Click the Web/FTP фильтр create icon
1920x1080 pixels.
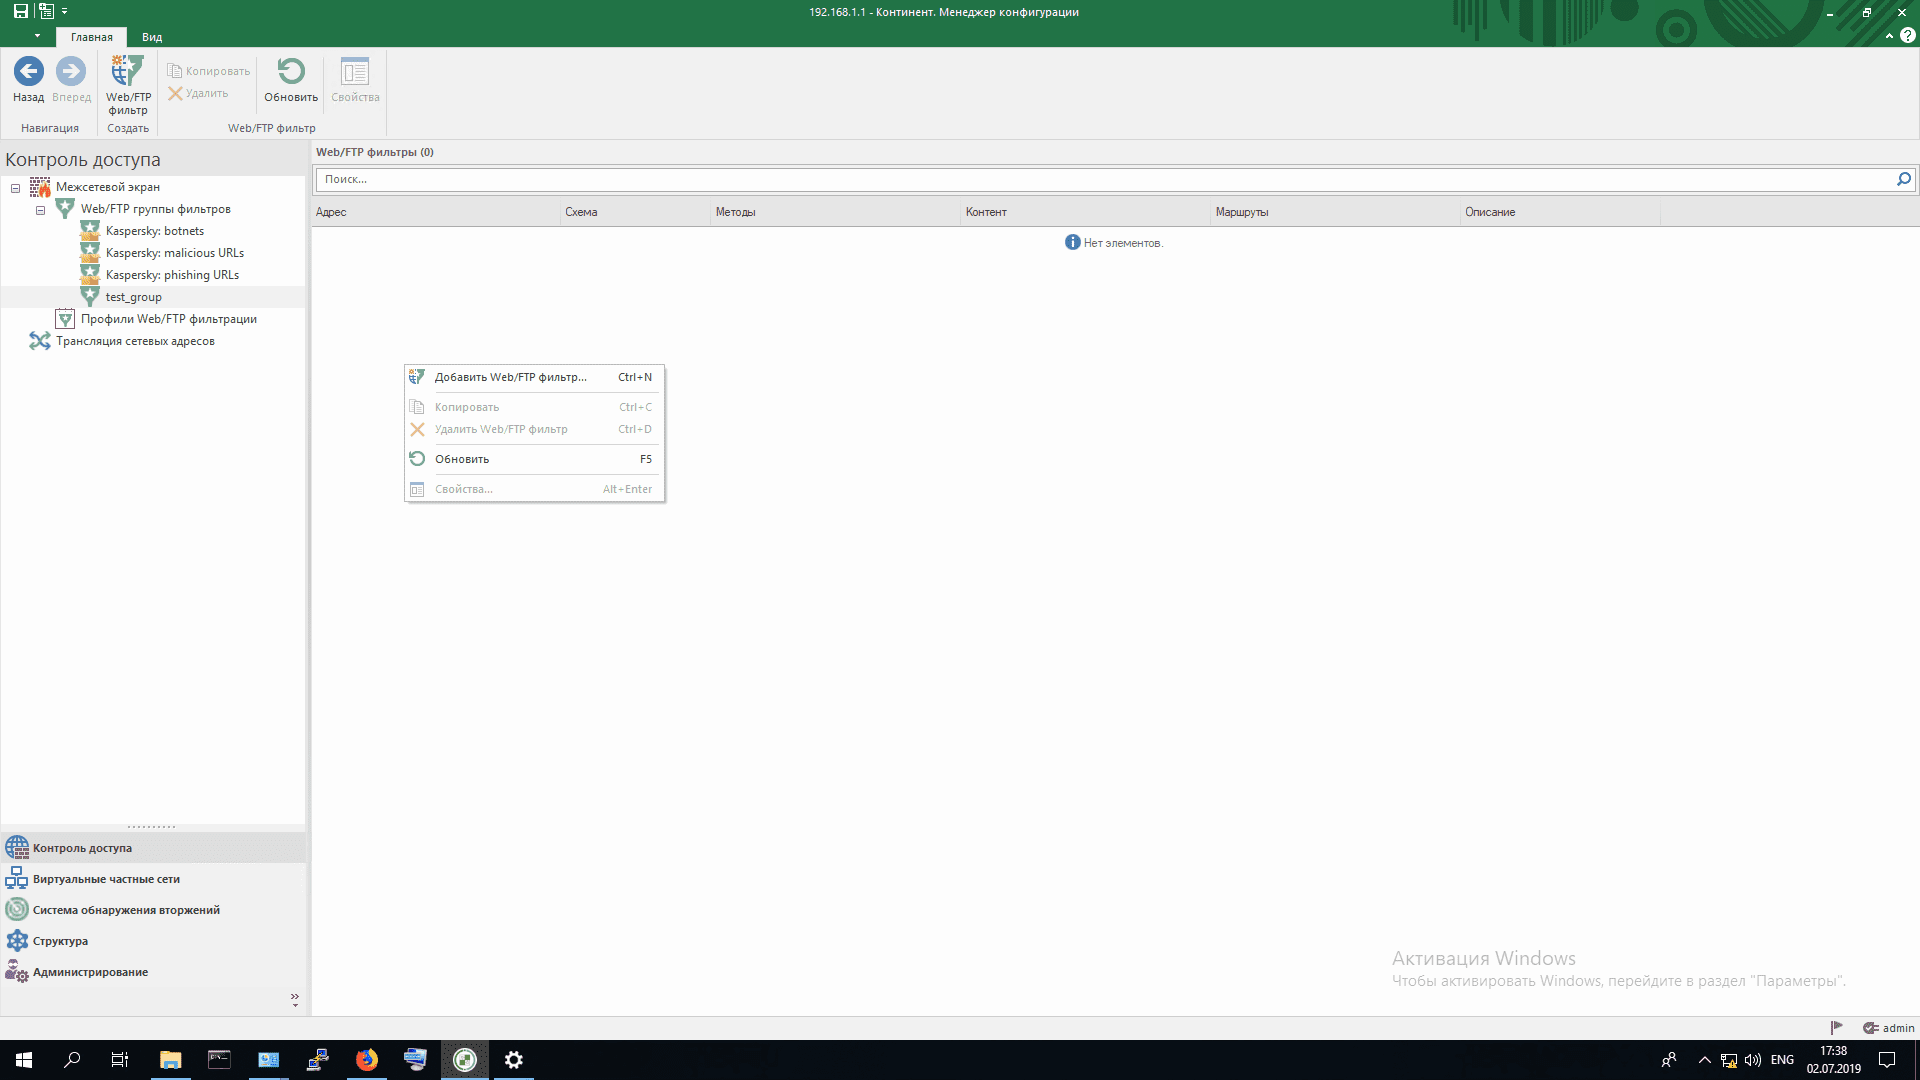(x=128, y=72)
